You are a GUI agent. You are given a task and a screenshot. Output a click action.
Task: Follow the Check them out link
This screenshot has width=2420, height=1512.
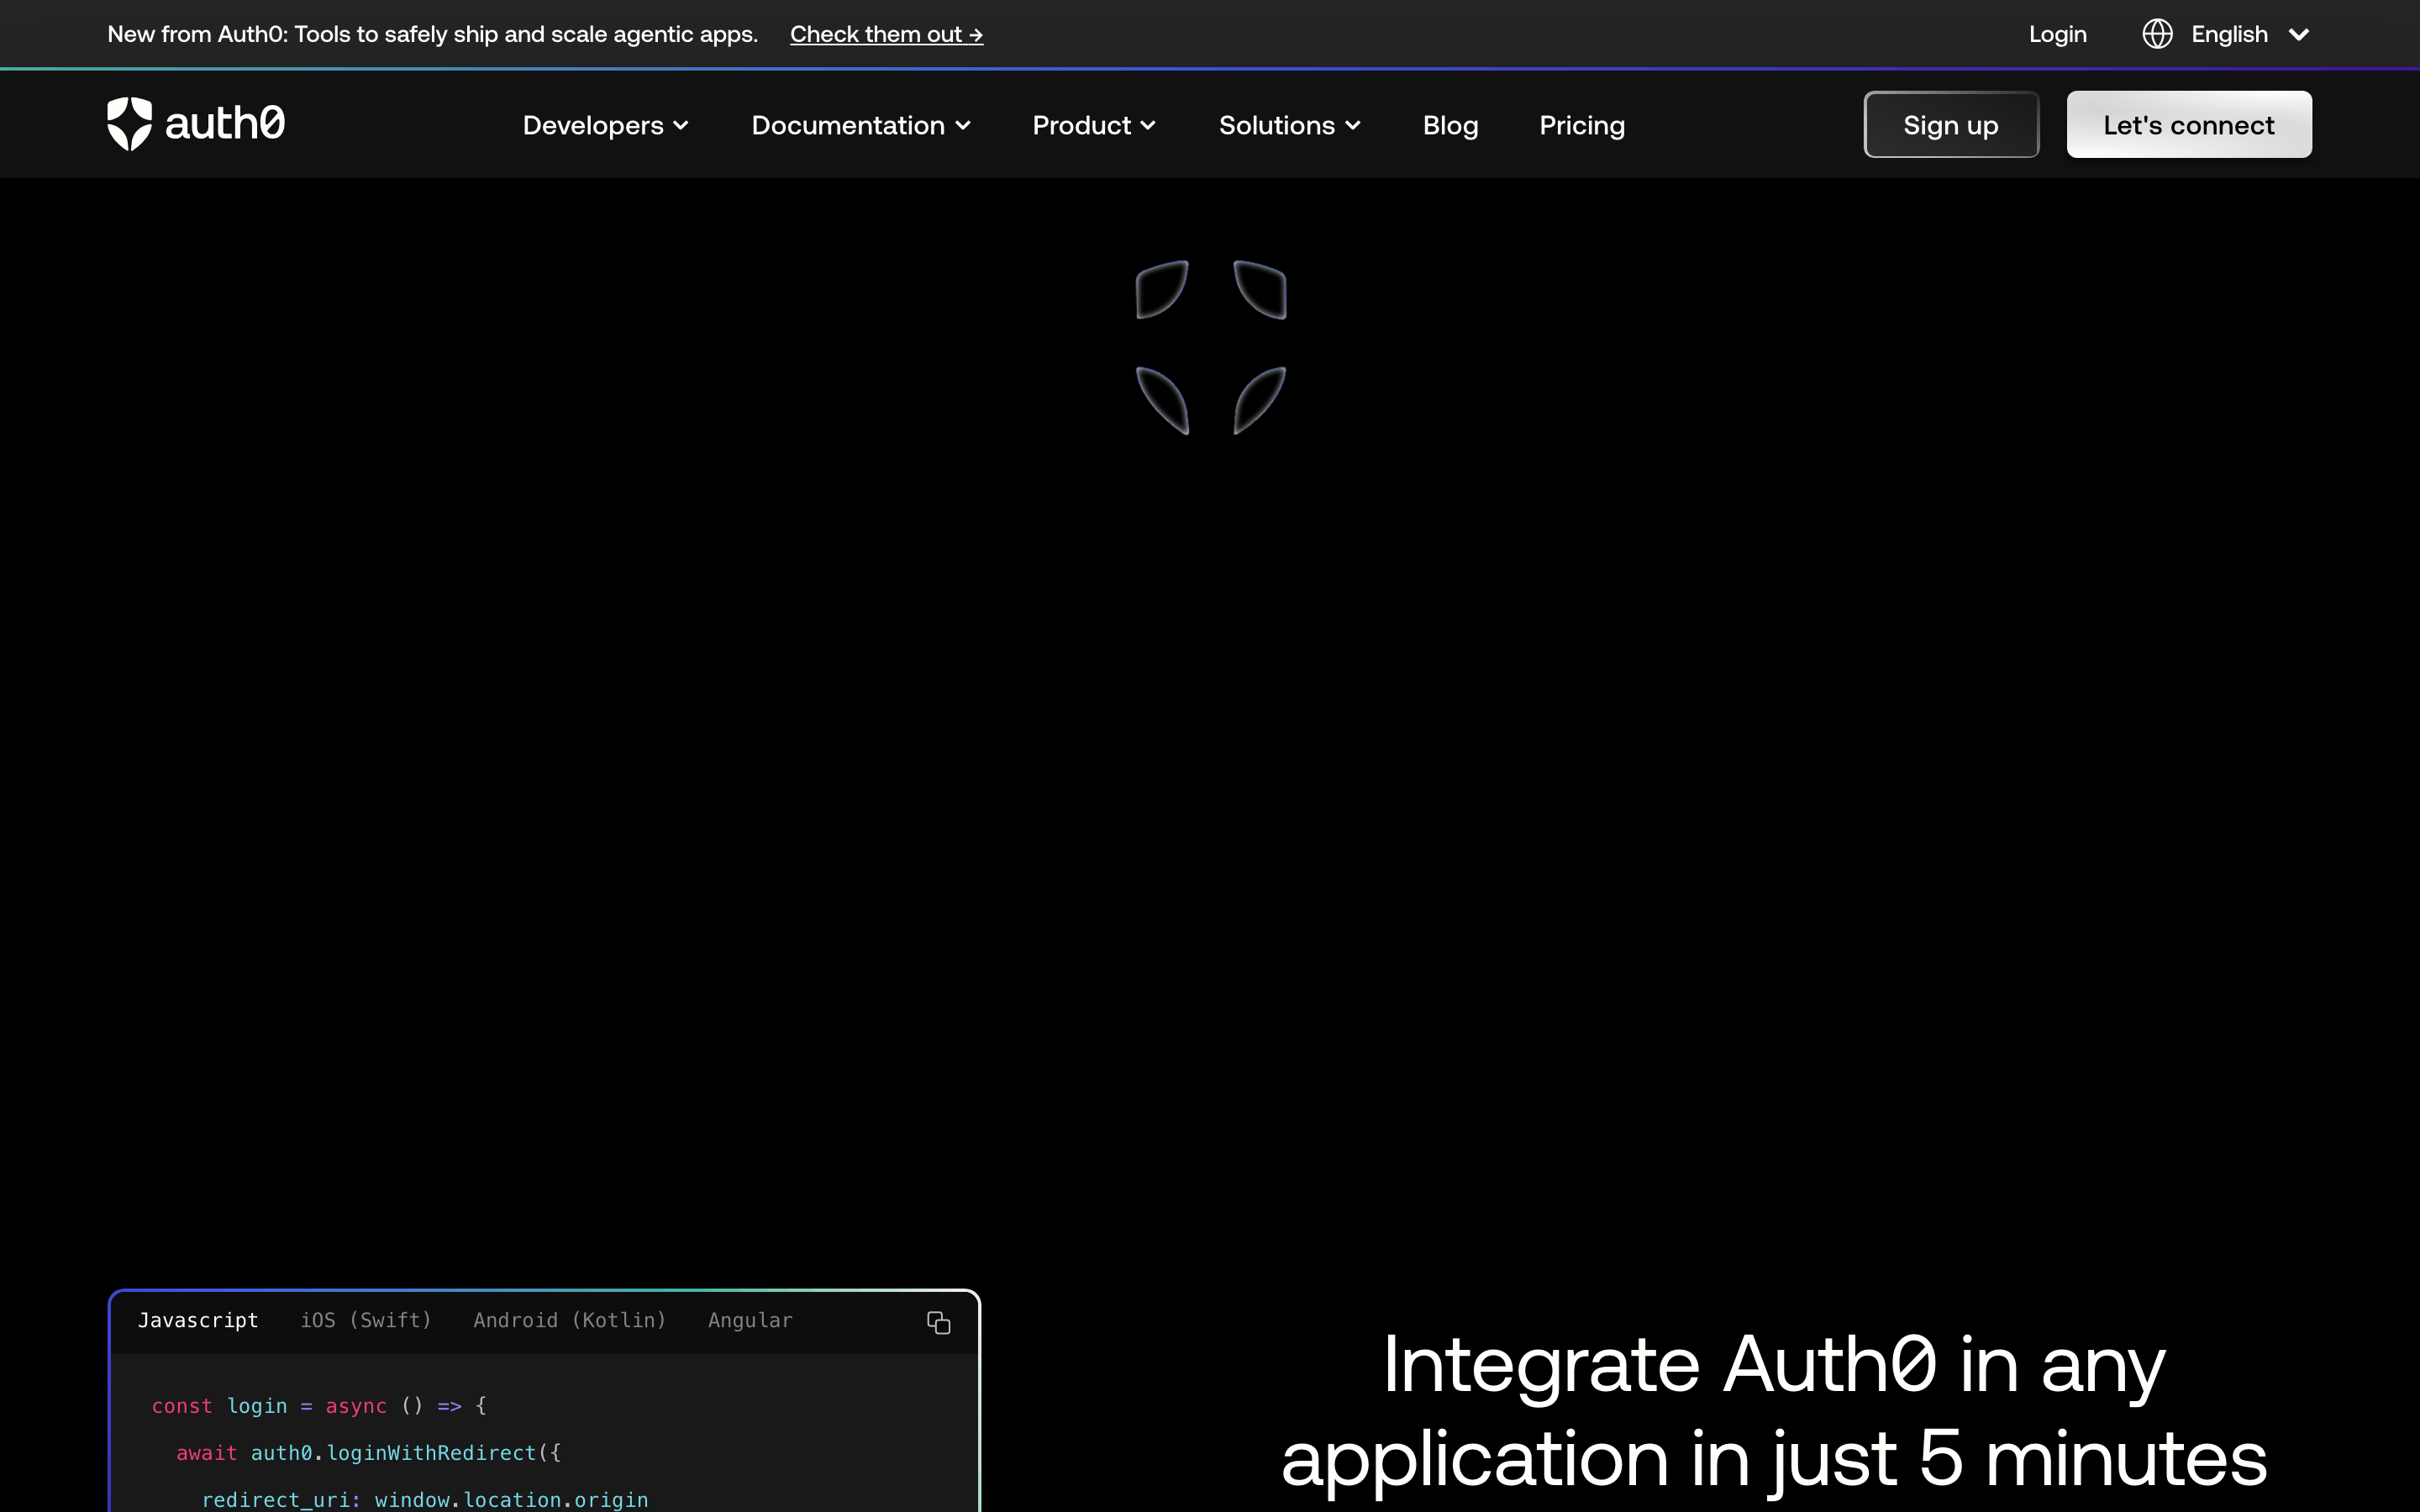point(886,34)
